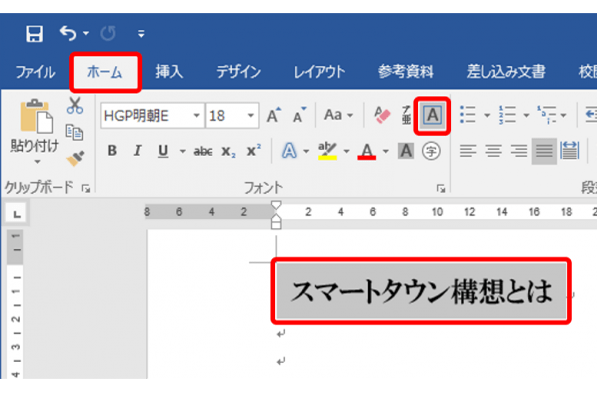Switch to the レイアウト tab
Screen dimensions: 597x398
coord(319,72)
